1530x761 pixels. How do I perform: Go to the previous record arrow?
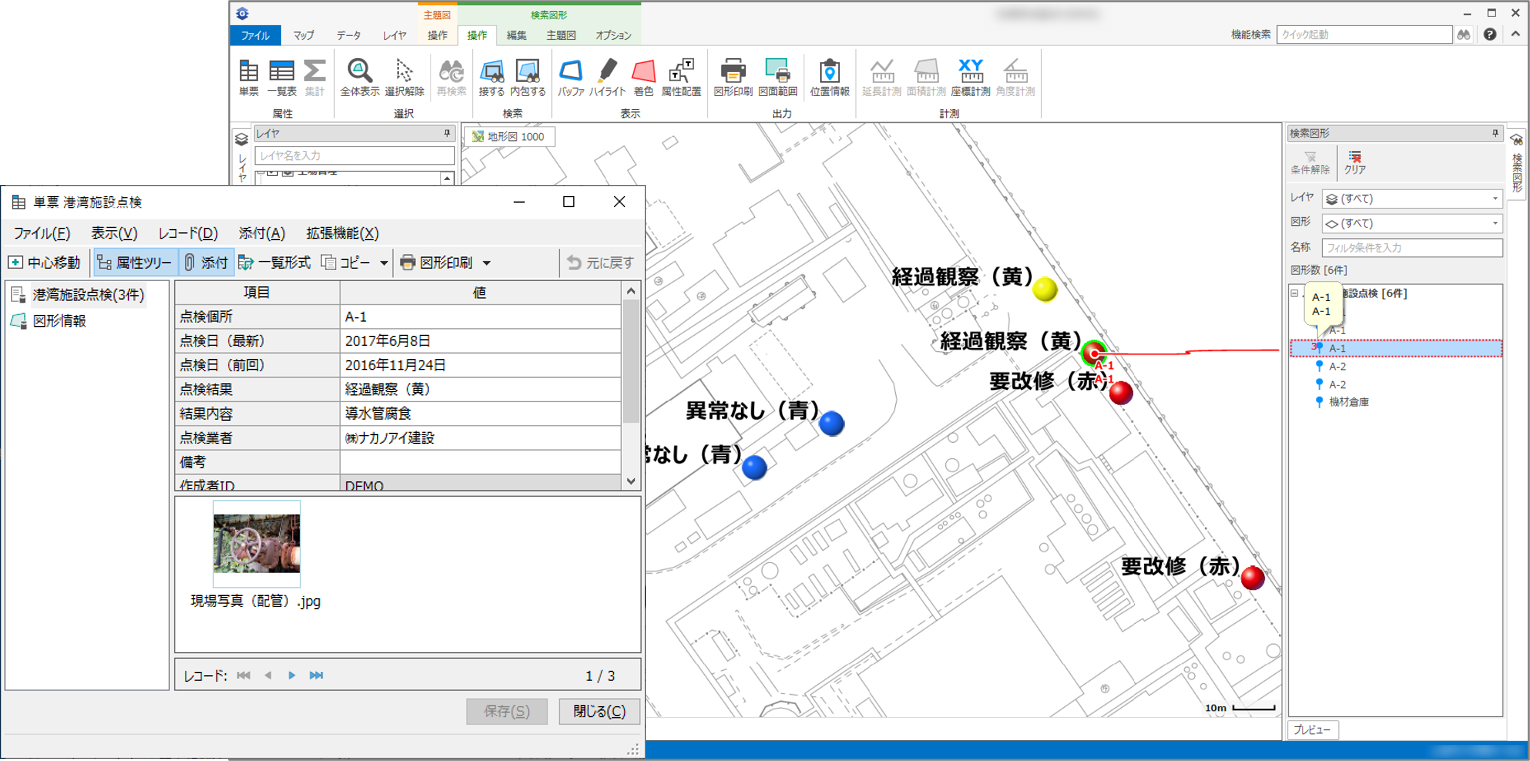(x=268, y=676)
